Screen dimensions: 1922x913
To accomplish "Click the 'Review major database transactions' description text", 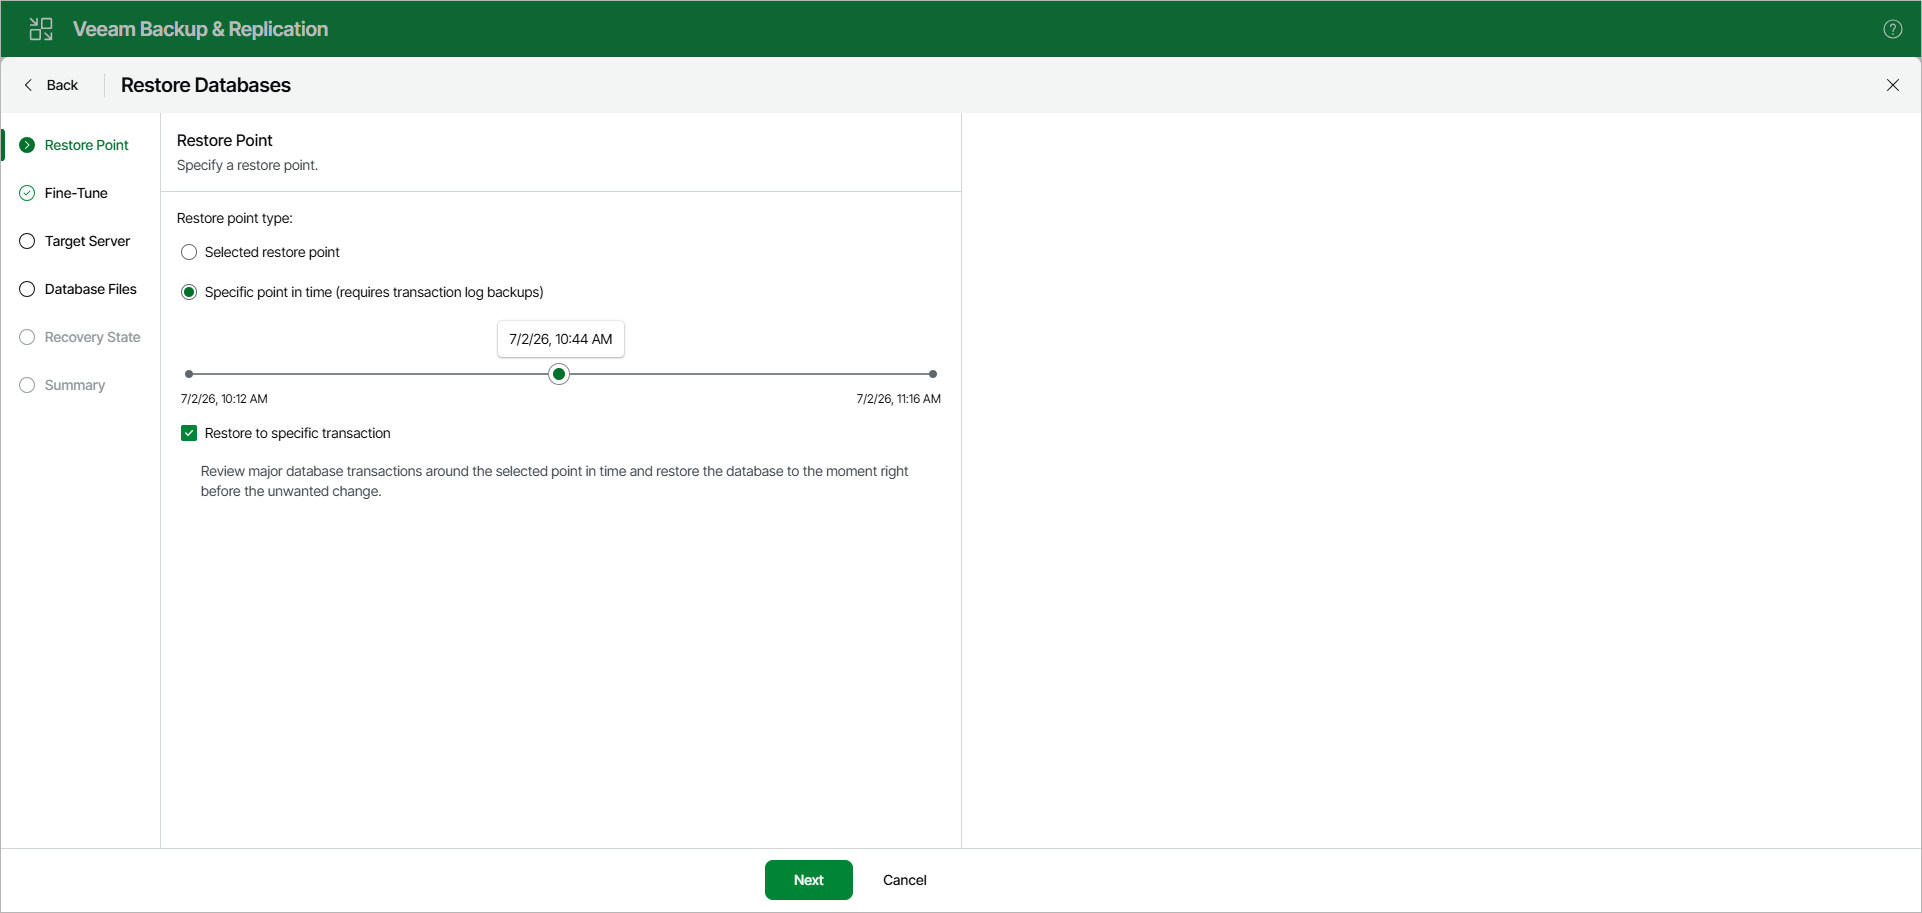I will pos(554,481).
